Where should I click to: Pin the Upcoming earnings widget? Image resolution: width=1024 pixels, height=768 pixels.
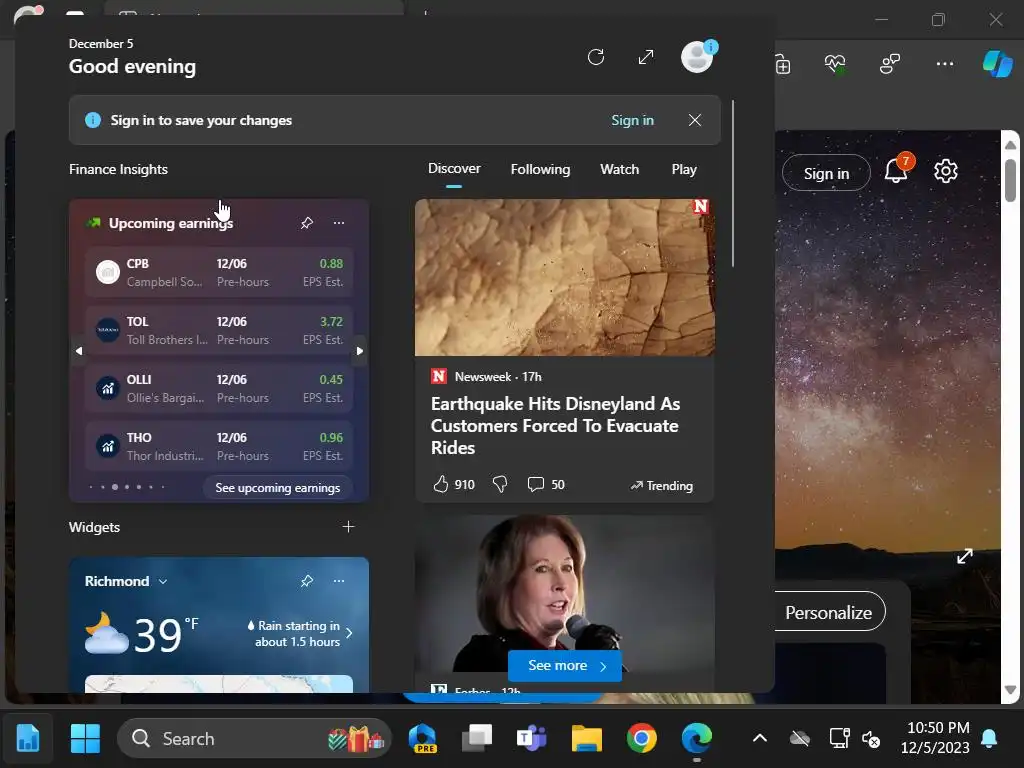307,223
